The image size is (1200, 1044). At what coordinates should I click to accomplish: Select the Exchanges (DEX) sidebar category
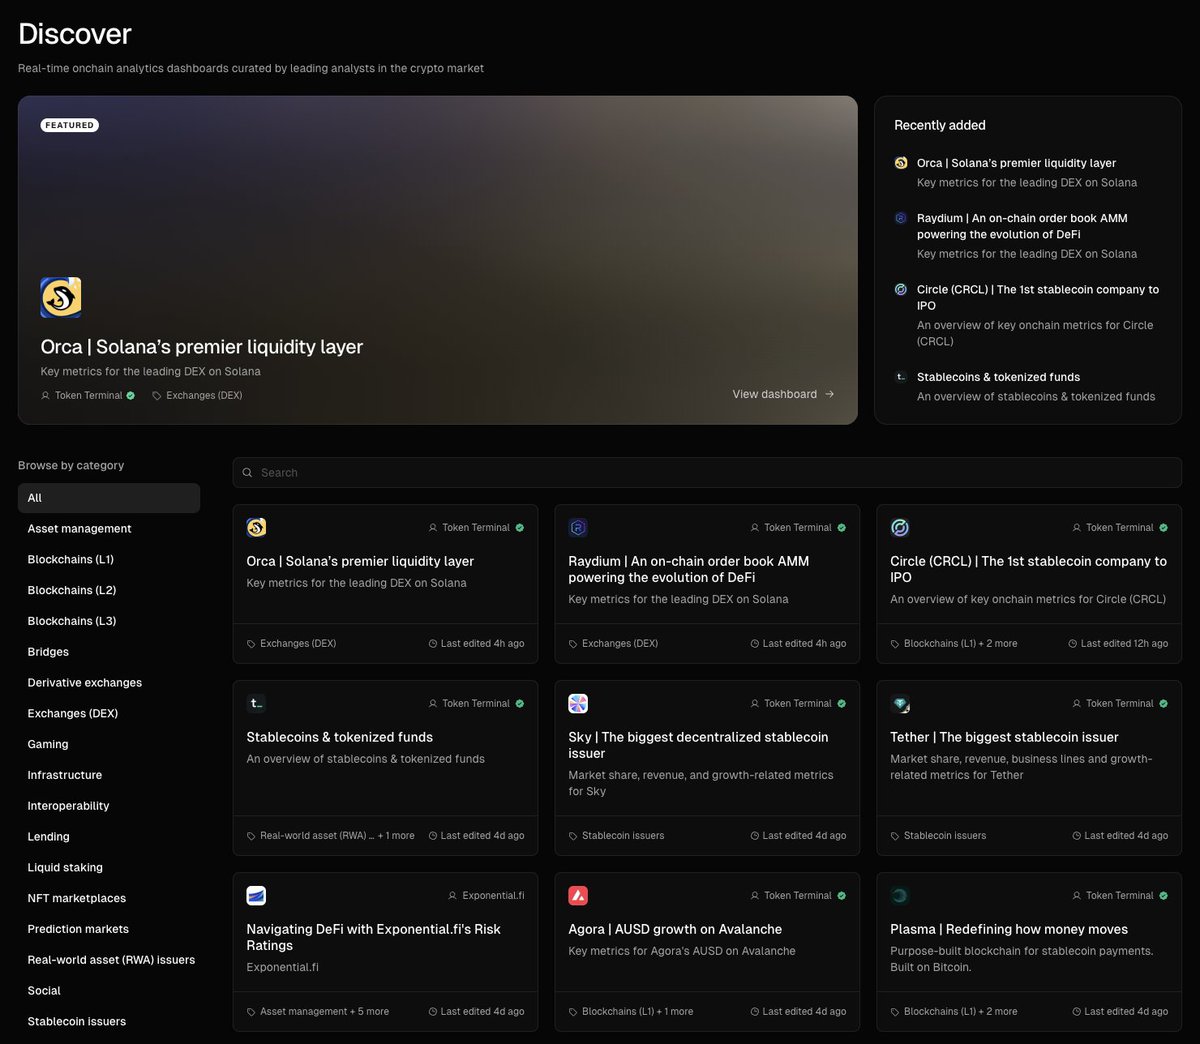click(109, 714)
